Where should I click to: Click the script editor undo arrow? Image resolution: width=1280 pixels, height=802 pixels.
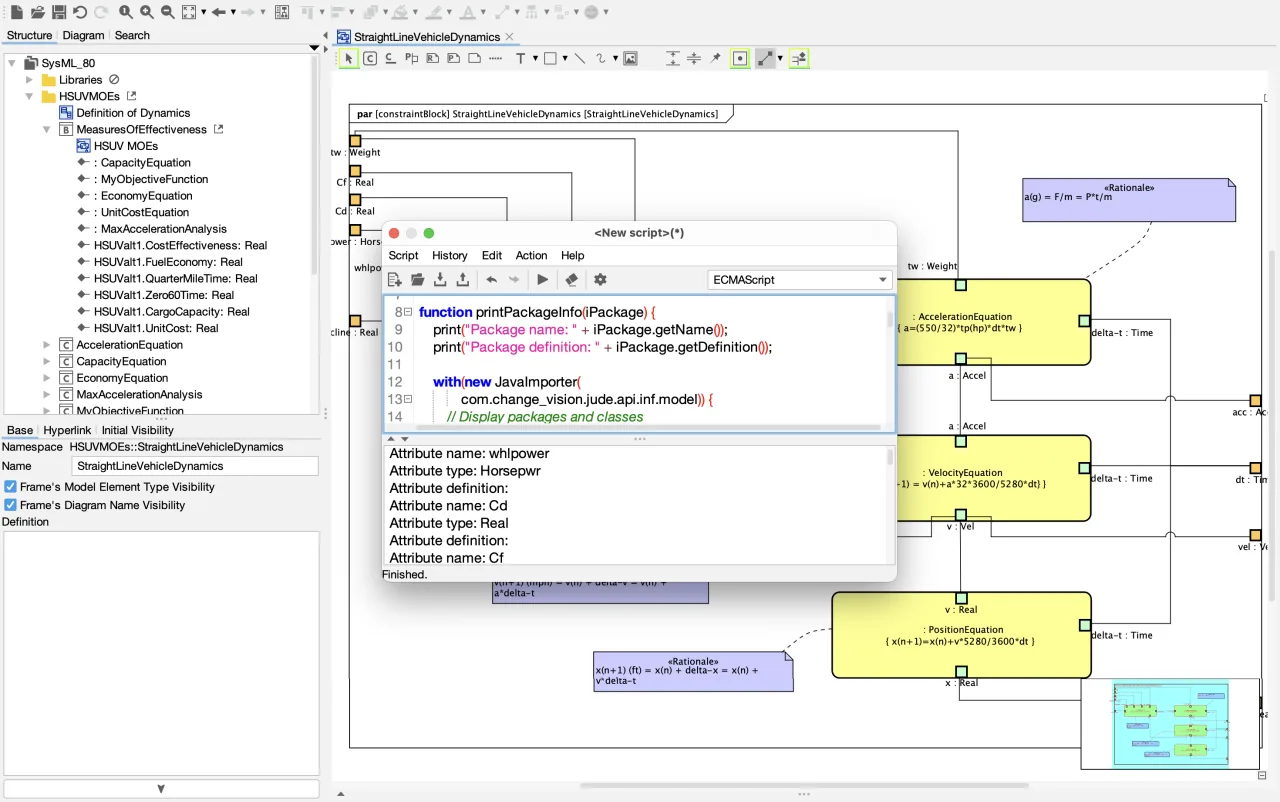[x=491, y=280]
